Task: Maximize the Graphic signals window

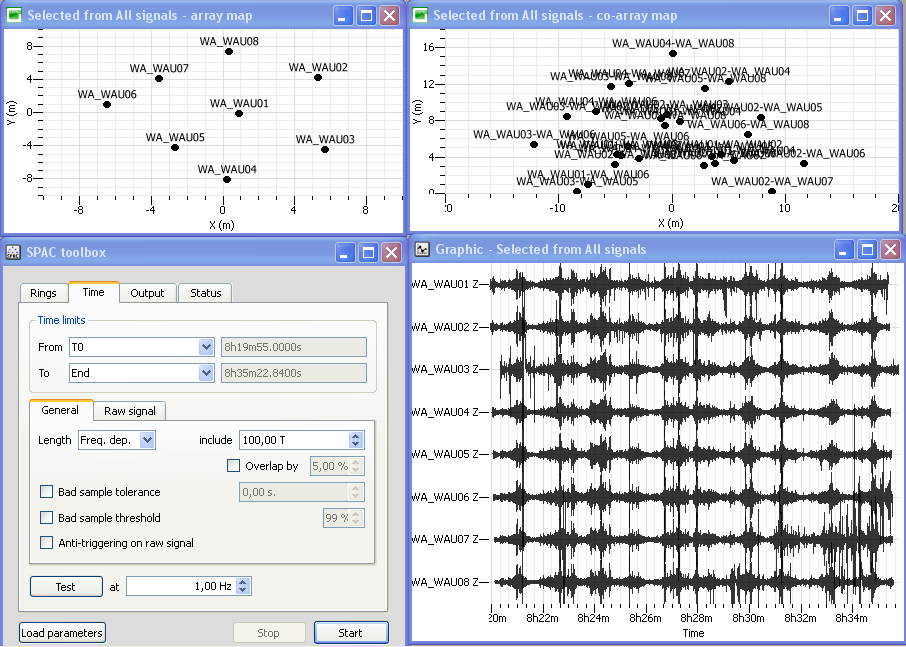Action: coord(867,249)
